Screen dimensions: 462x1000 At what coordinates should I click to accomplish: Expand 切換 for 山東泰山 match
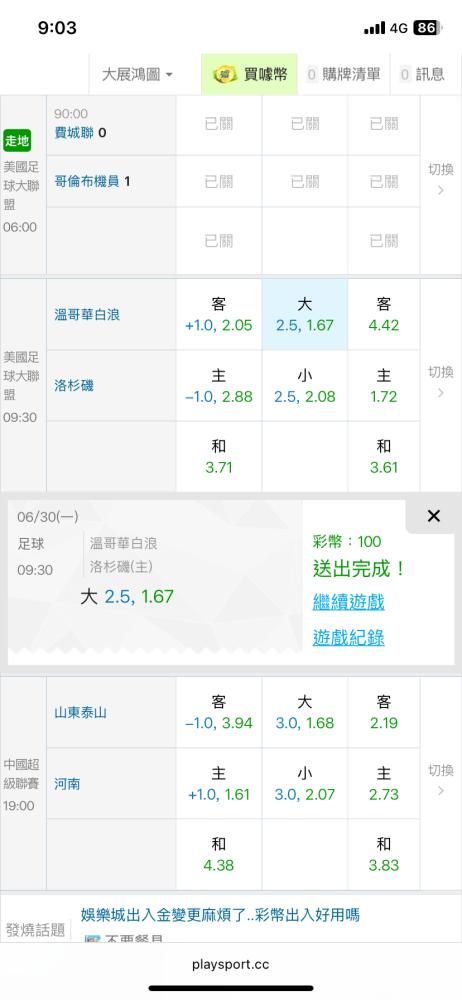coord(441,779)
